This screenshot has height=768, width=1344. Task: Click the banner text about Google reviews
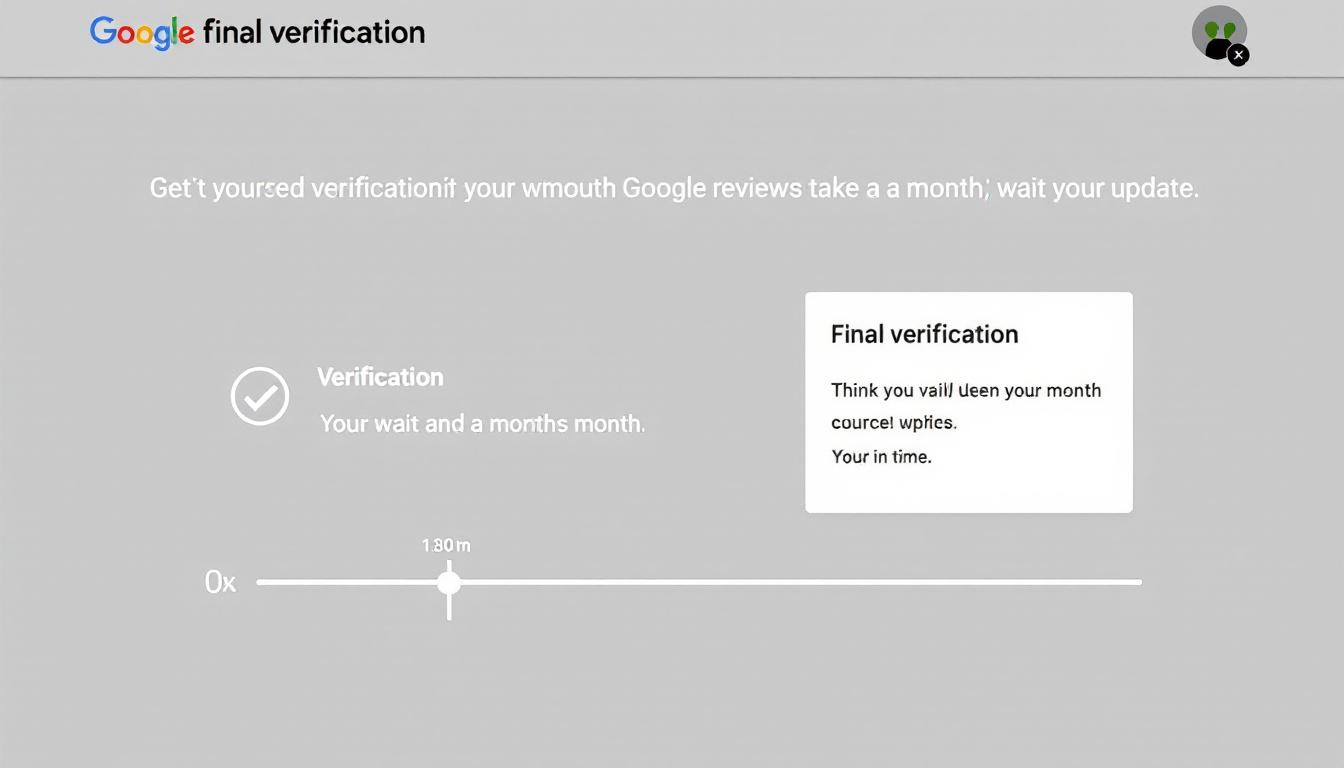tap(672, 188)
